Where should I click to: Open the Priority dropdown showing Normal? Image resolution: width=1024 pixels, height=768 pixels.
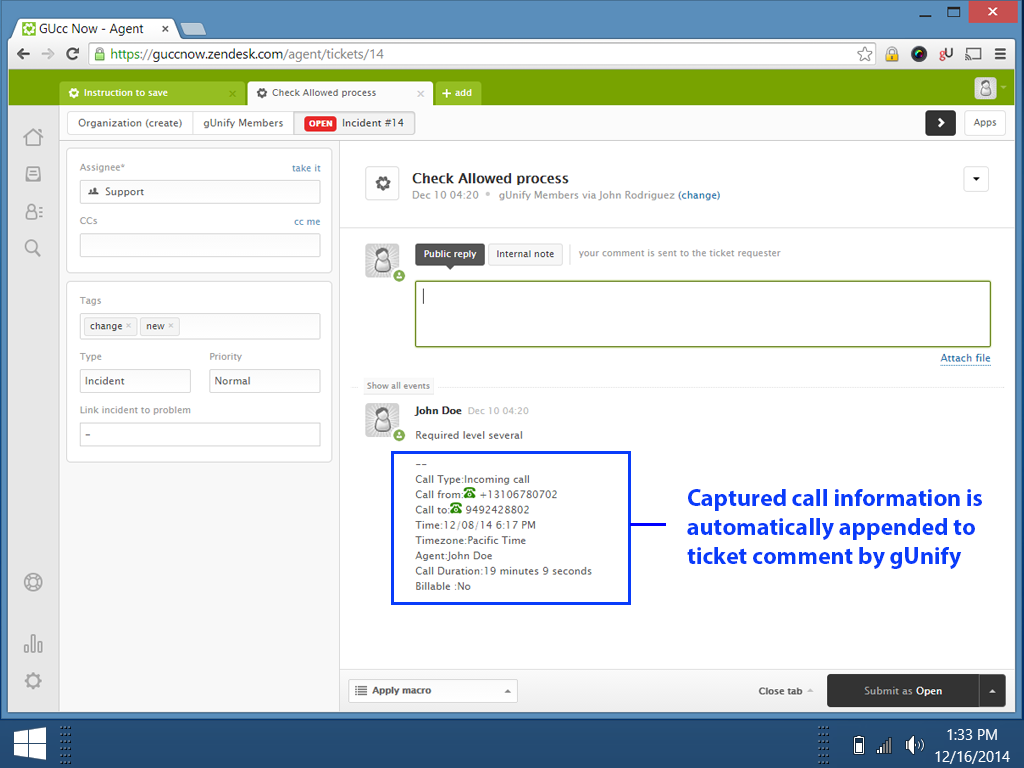264,381
